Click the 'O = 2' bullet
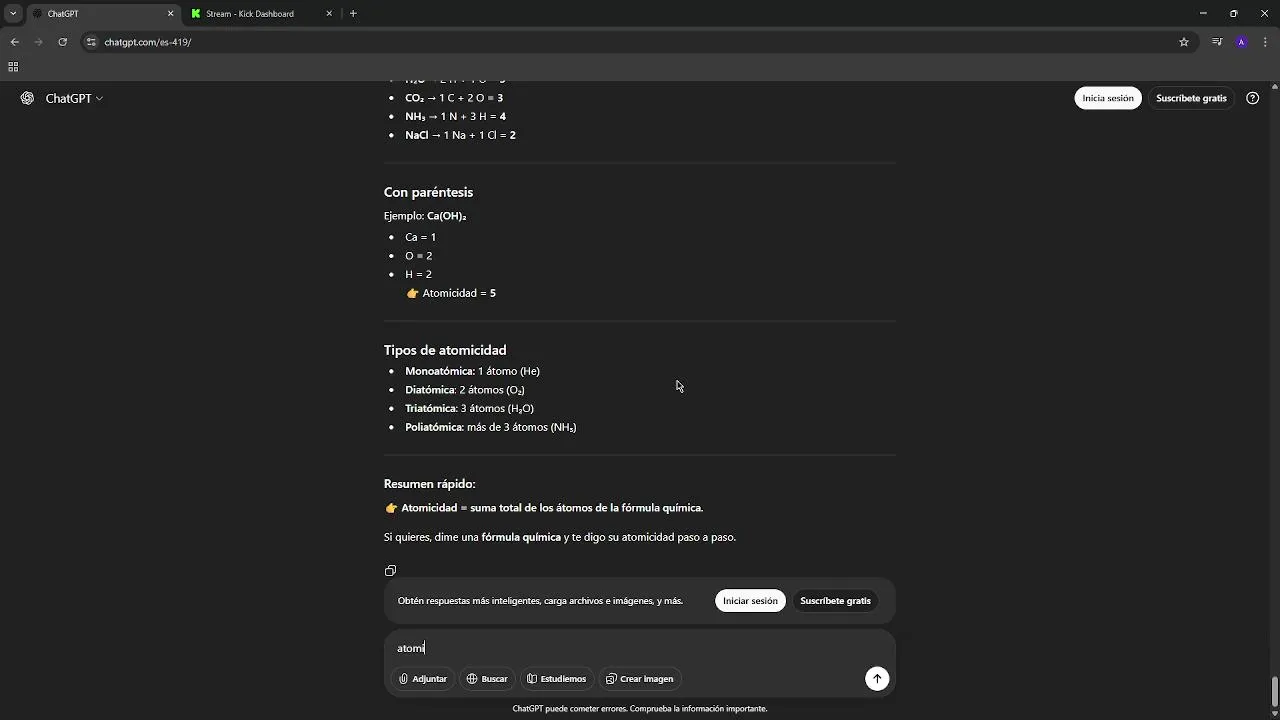This screenshot has width=1280, height=720. tap(418, 256)
